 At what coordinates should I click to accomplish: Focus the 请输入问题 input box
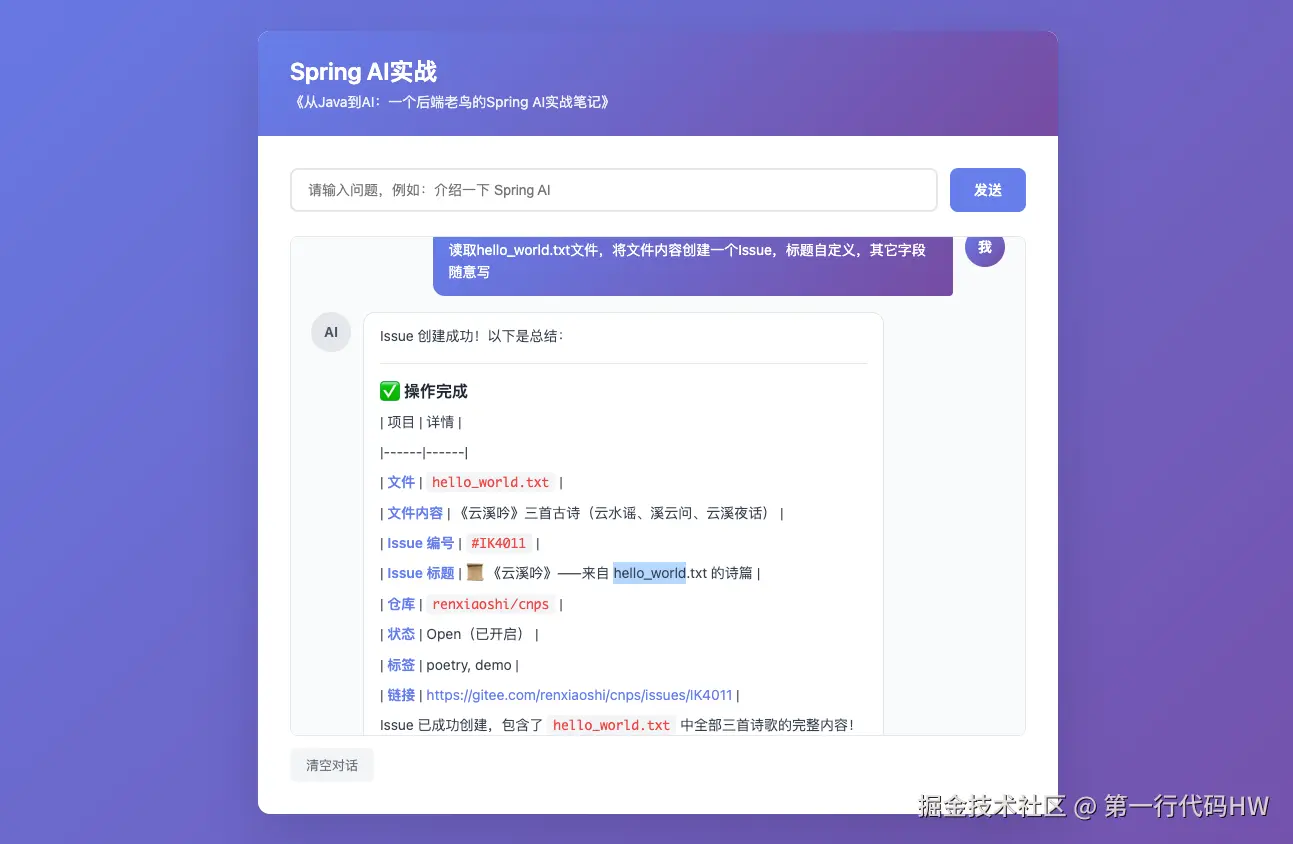tap(614, 190)
